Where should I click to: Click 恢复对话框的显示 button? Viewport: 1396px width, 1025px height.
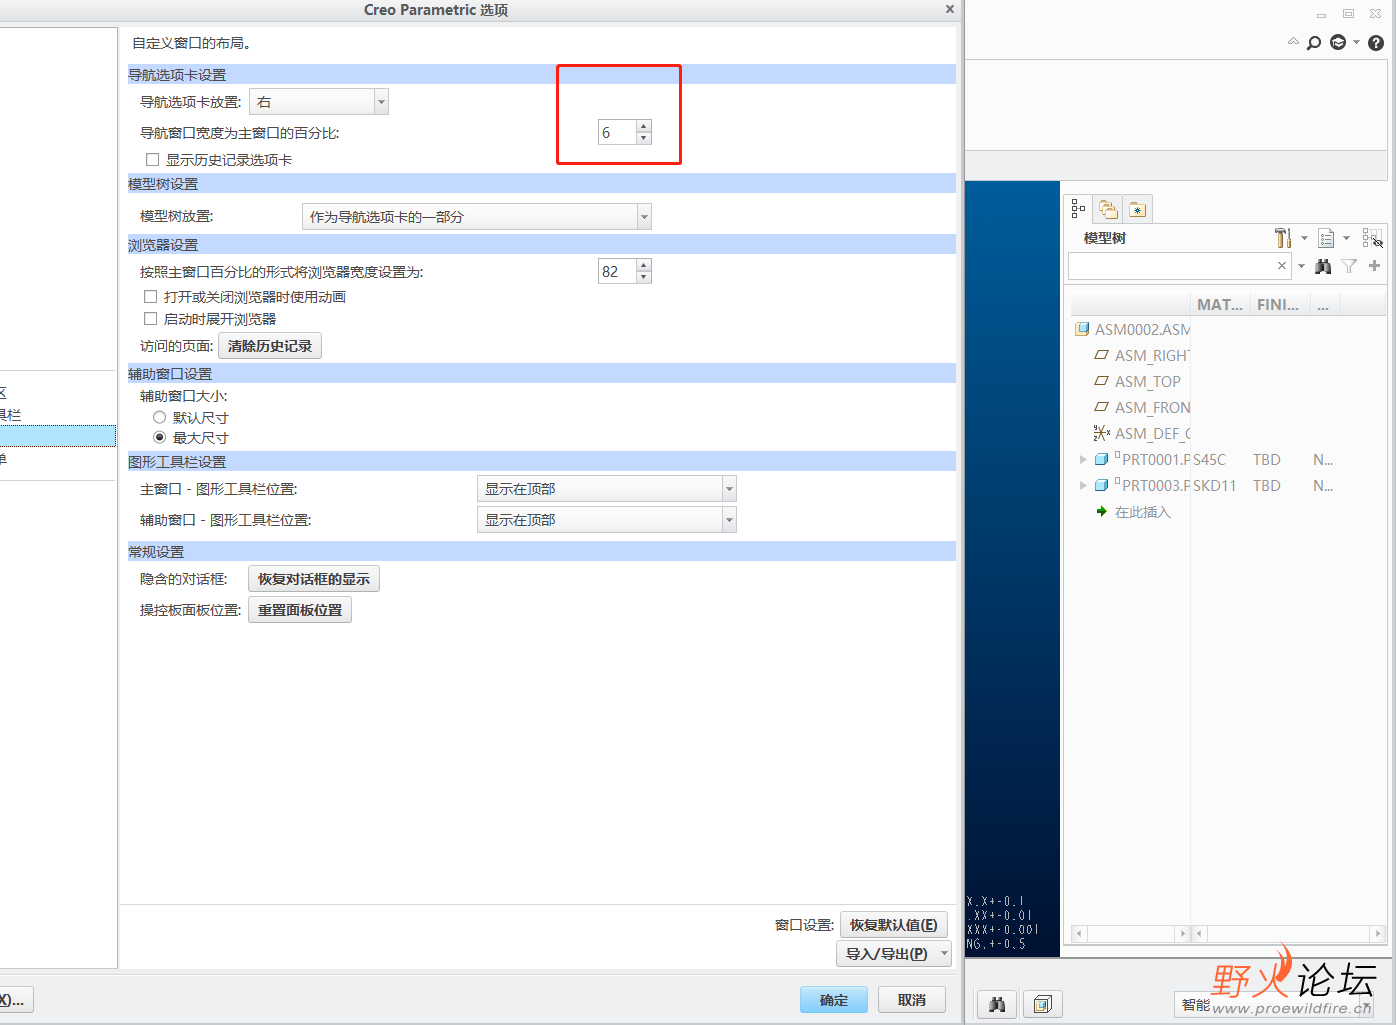[314, 579]
